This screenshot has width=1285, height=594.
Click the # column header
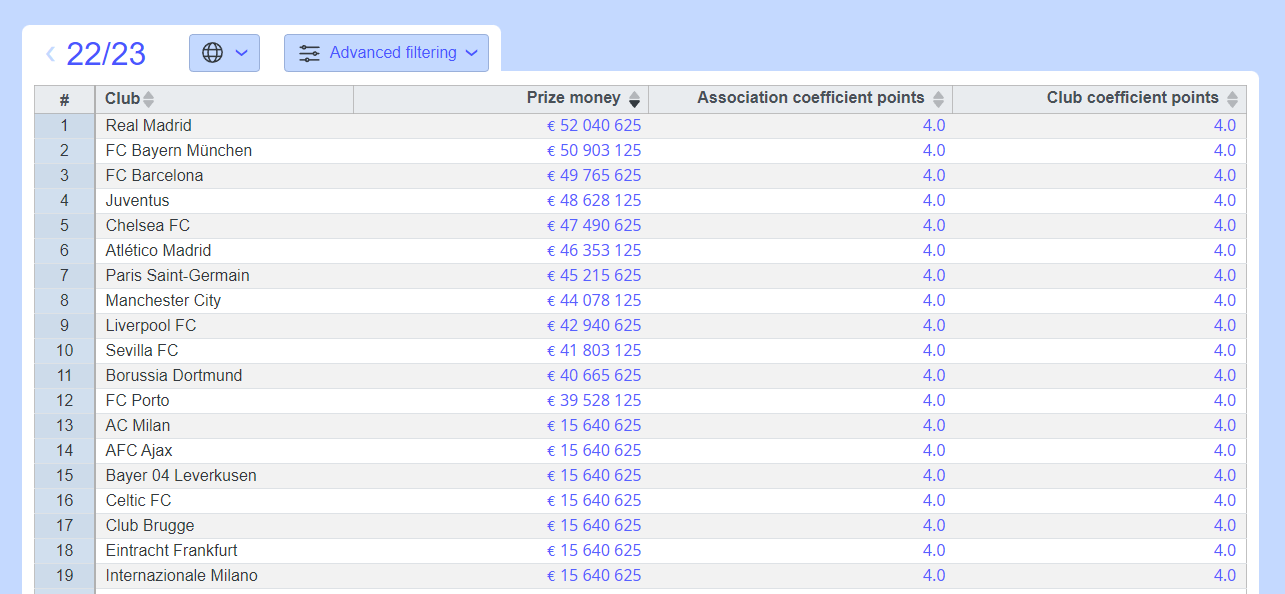[64, 99]
